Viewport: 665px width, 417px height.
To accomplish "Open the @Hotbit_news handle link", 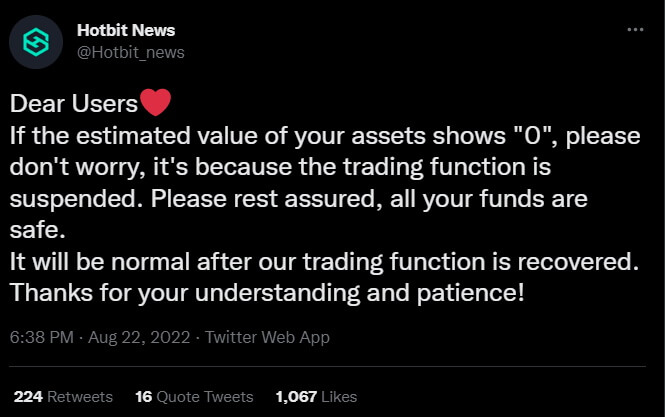I will 131,53.
